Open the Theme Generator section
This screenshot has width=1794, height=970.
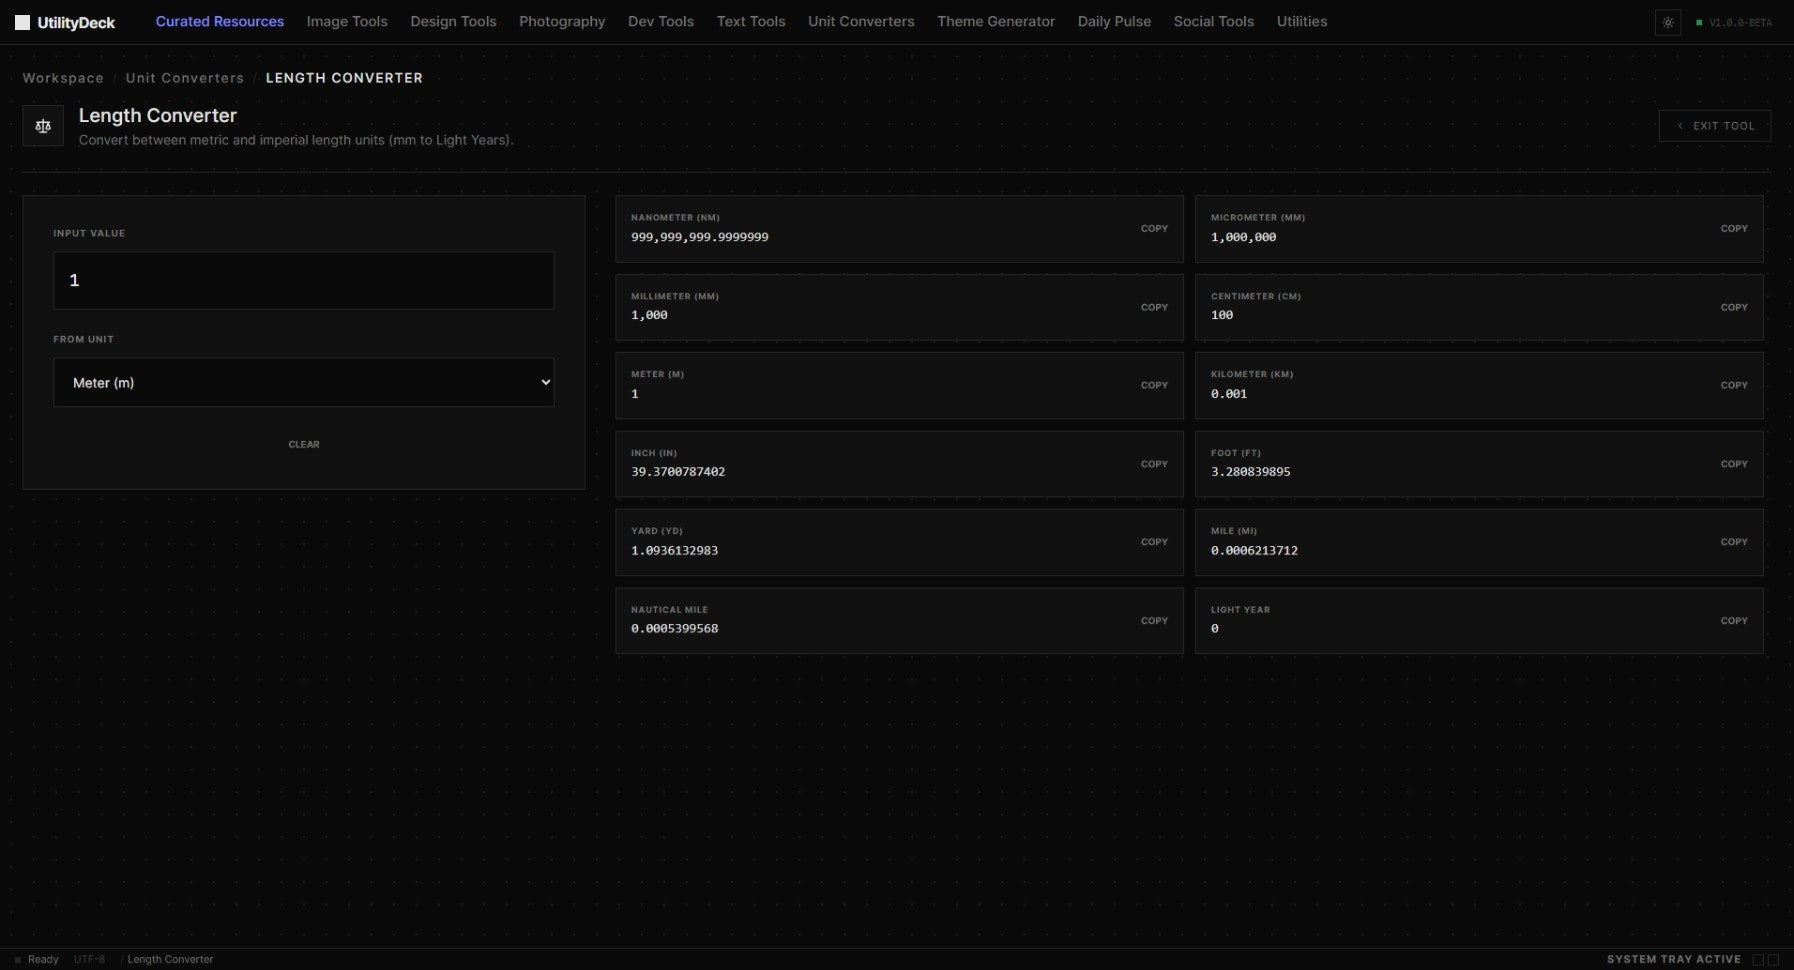[996, 21]
